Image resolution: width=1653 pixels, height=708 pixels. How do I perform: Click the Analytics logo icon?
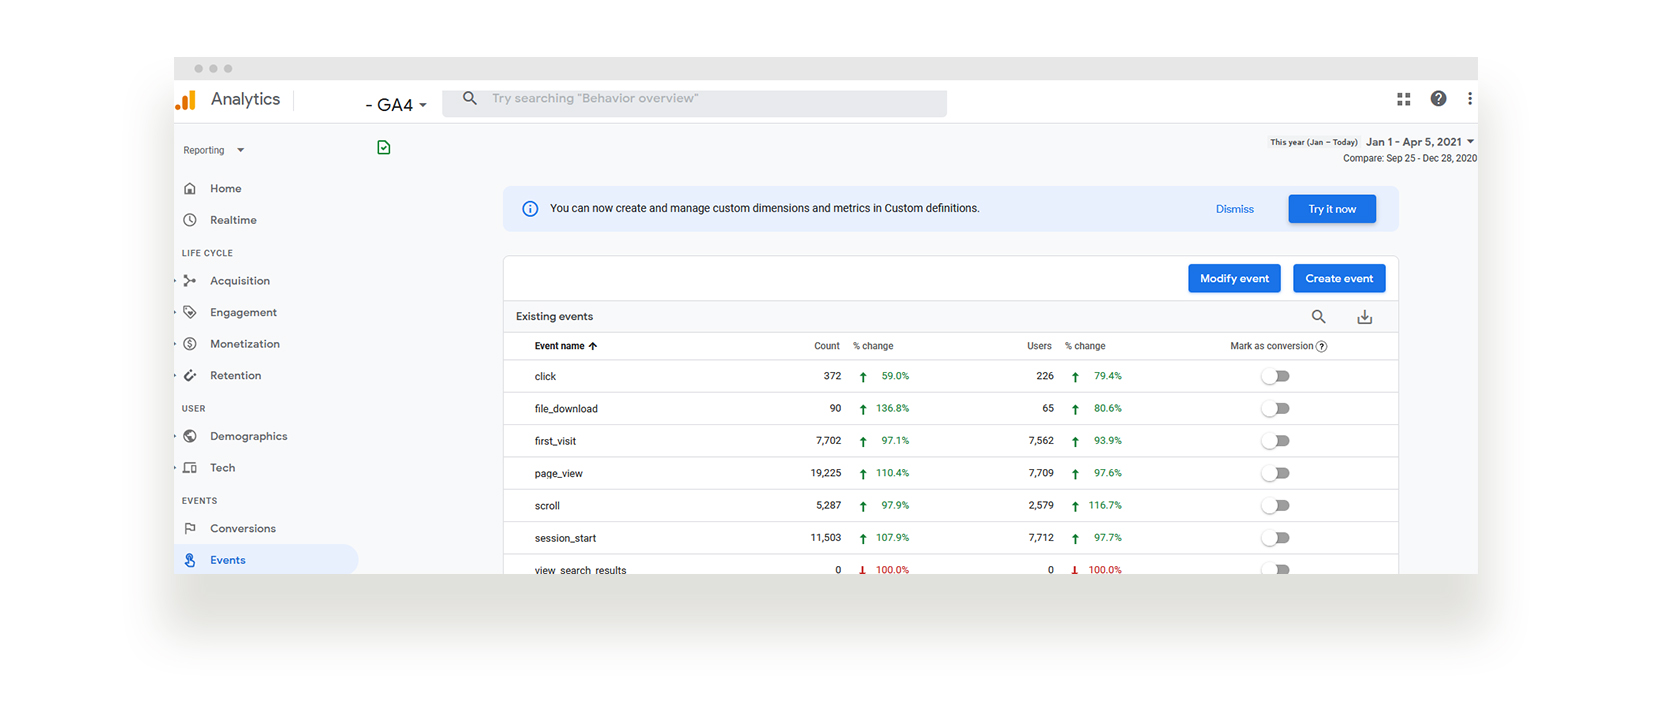(186, 100)
